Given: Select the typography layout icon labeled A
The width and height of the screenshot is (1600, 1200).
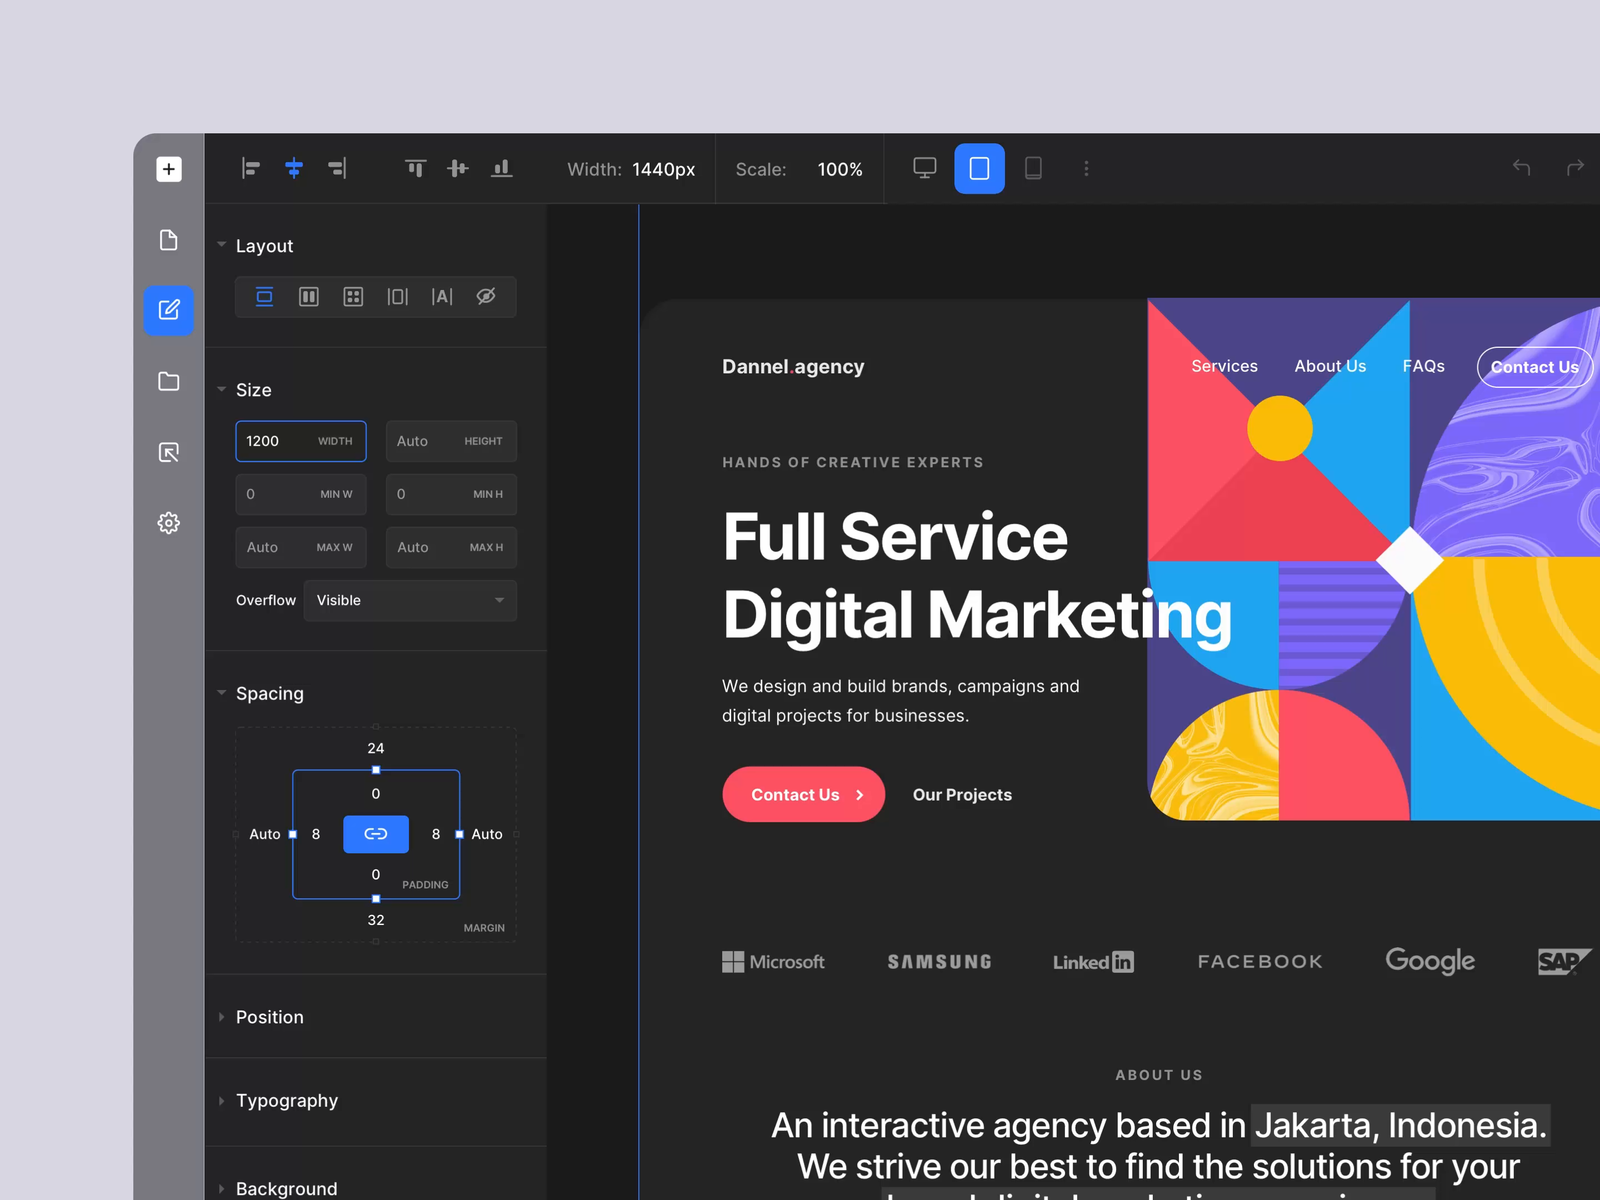Looking at the screenshot, I should pos(442,296).
